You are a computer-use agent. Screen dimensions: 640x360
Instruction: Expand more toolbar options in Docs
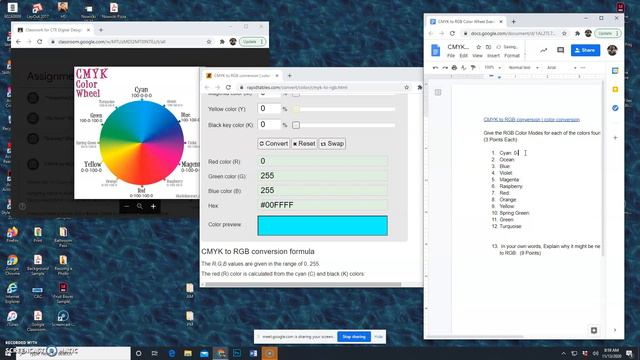click(583, 68)
